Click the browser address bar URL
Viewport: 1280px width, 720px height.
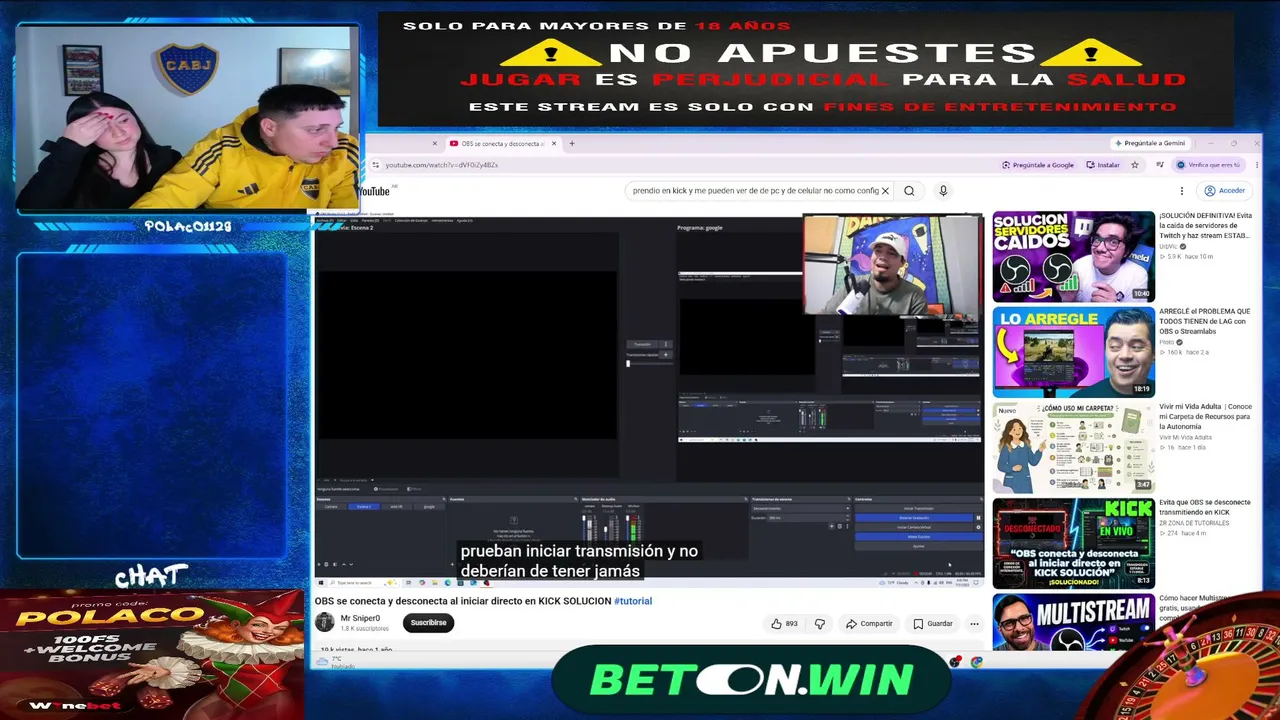(x=442, y=165)
